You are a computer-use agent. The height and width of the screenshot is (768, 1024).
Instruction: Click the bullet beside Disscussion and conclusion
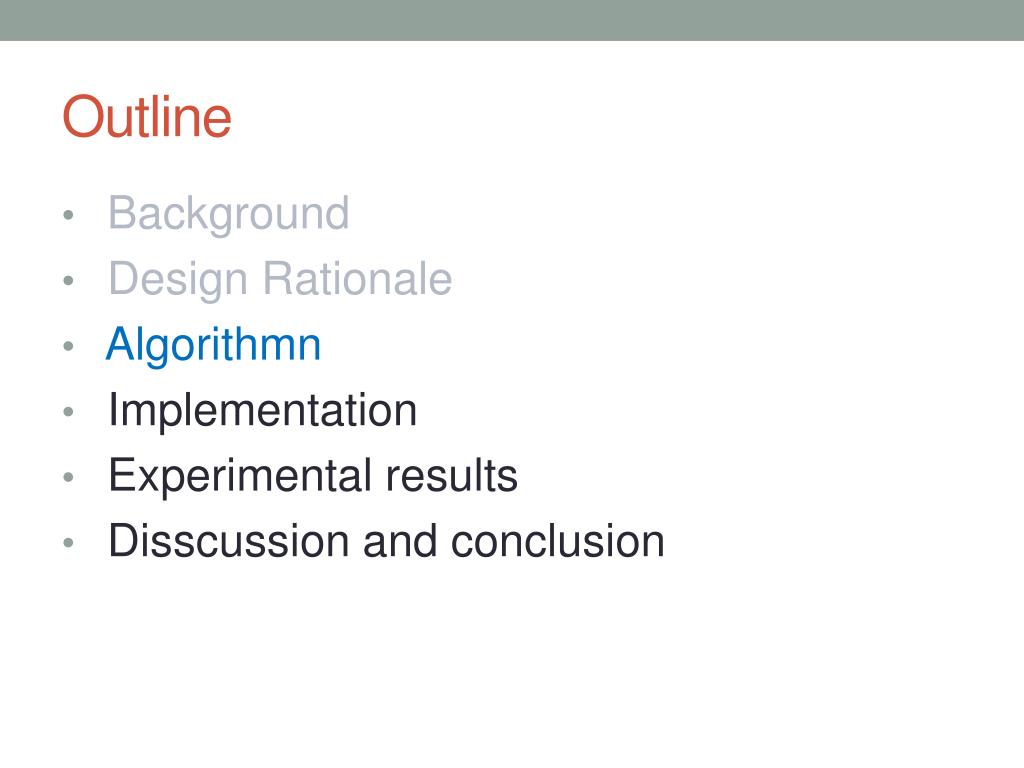68,543
